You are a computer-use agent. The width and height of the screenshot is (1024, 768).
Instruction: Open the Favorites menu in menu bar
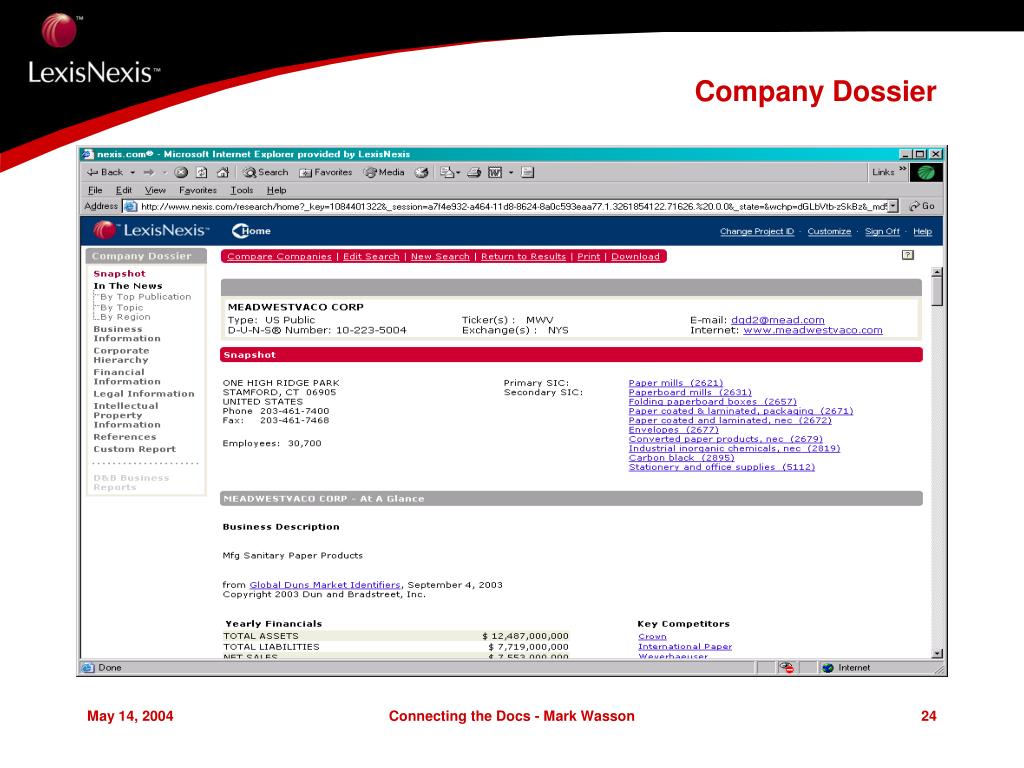click(197, 190)
